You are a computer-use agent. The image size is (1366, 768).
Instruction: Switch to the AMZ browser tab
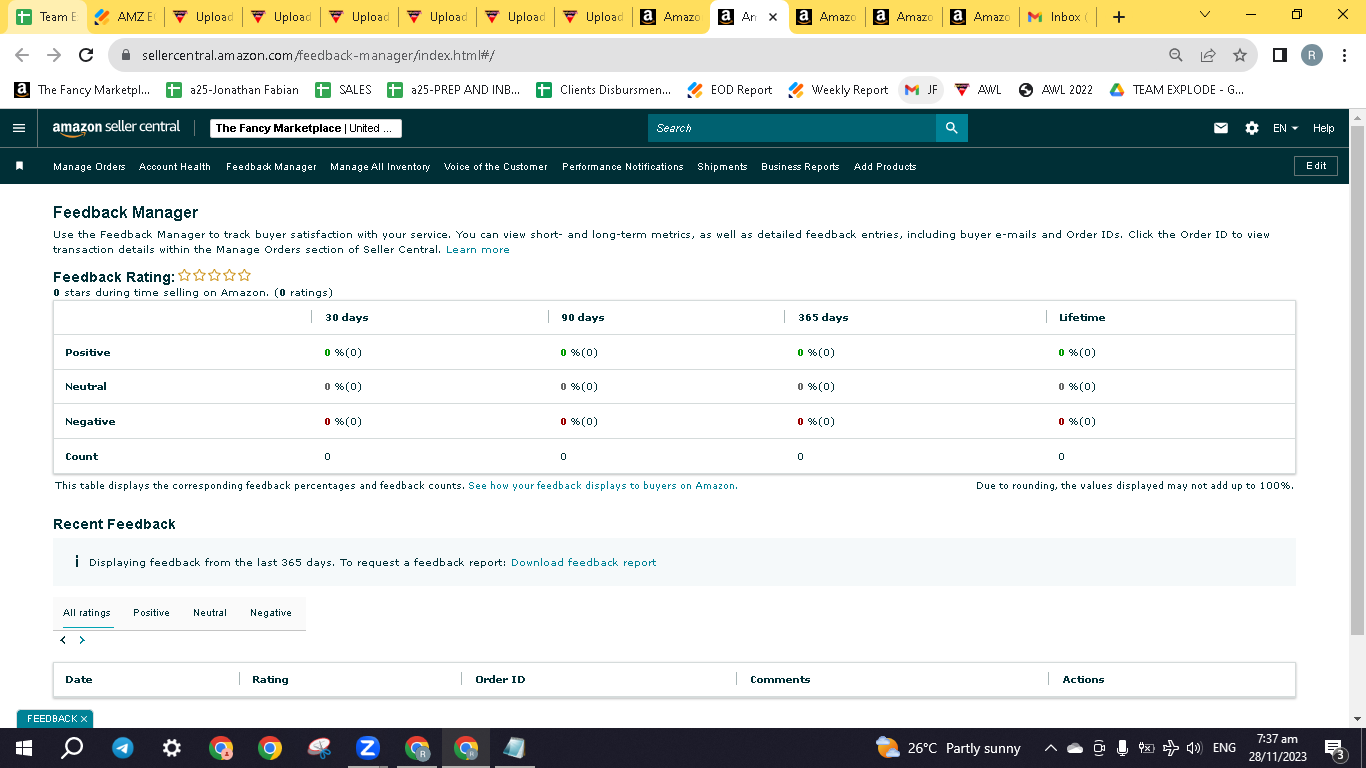tap(125, 17)
